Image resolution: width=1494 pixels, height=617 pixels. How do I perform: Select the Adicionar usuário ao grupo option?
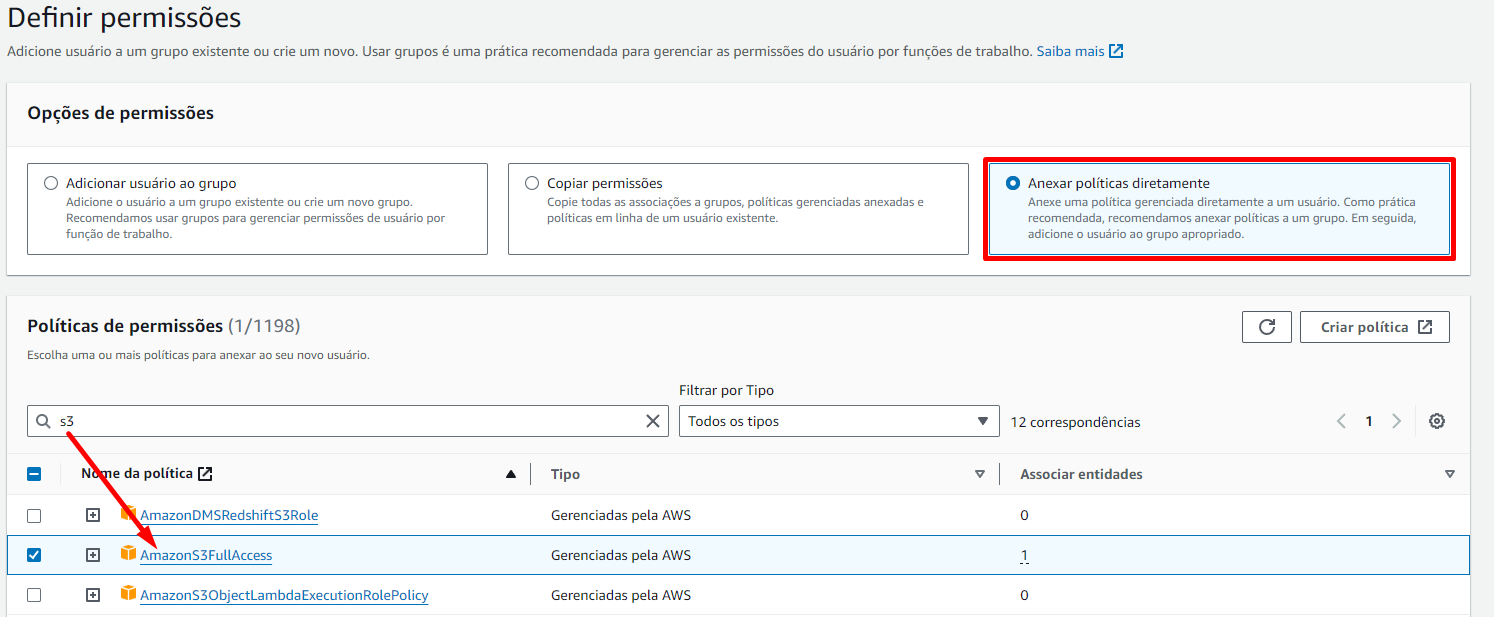tap(51, 184)
